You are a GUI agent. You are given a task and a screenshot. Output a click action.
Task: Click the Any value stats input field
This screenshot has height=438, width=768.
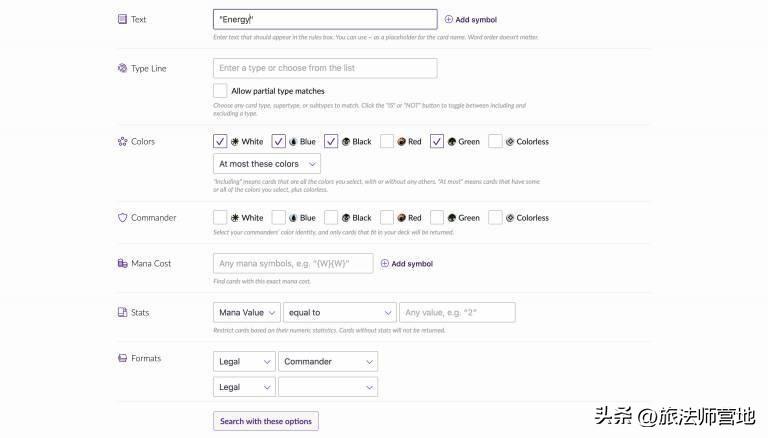[x=457, y=313]
